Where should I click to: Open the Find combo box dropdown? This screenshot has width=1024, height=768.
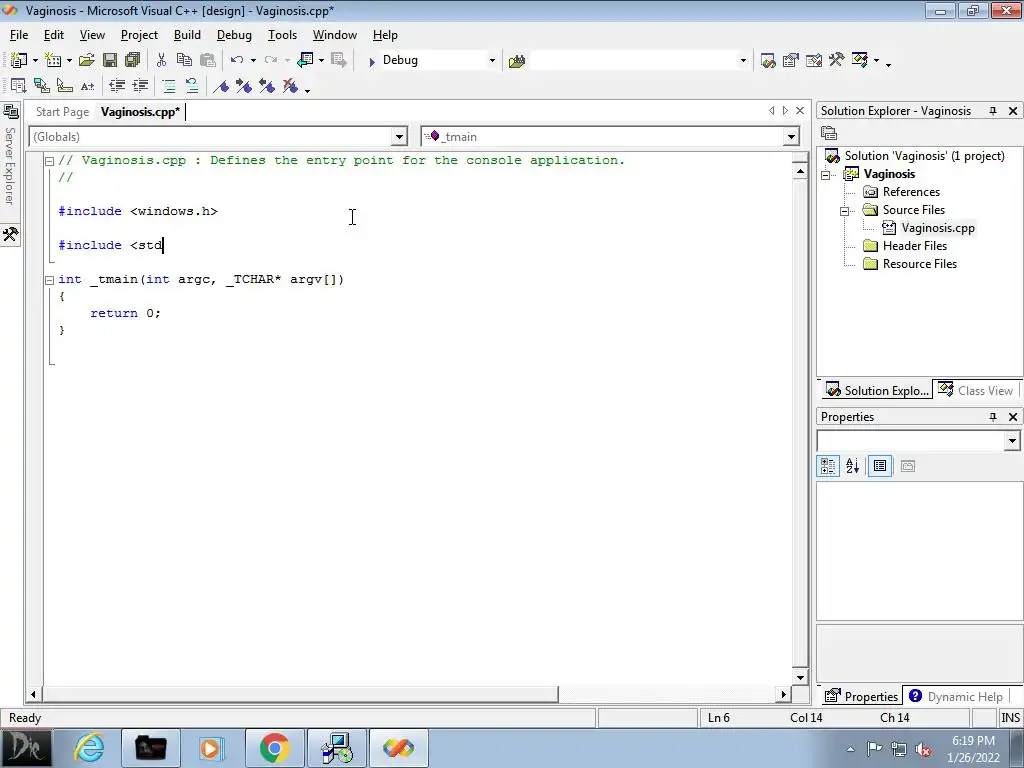pos(743,61)
